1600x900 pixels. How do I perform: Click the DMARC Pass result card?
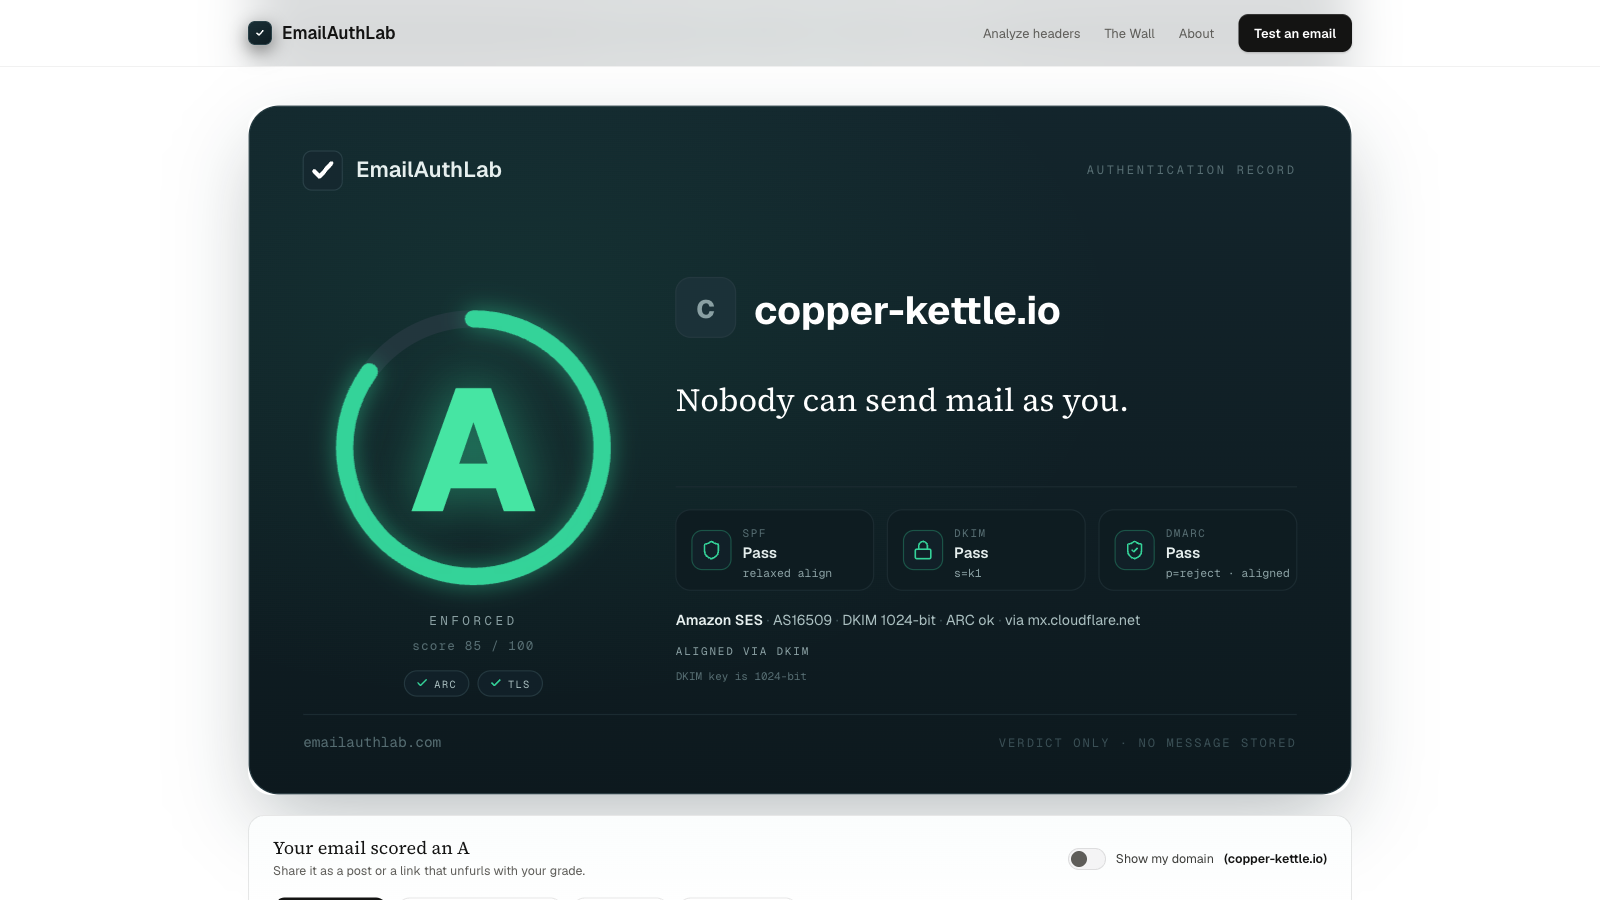[x=1198, y=550]
